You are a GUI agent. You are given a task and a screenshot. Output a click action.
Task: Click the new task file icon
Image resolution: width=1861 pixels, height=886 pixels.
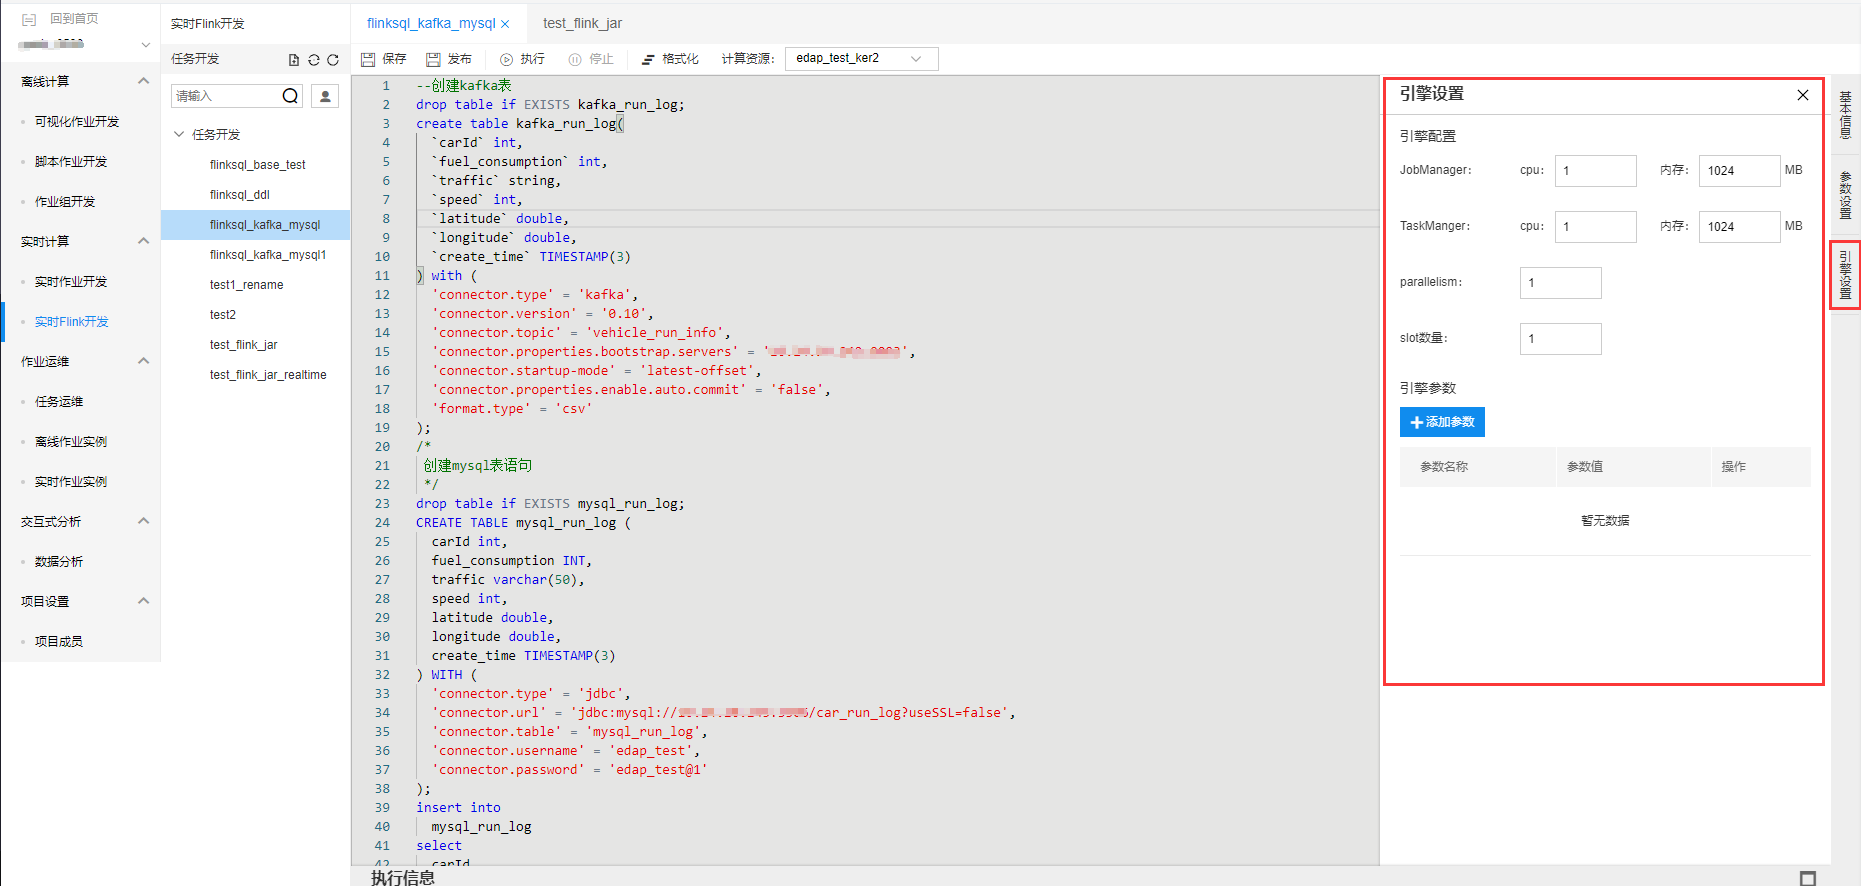coord(294,60)
